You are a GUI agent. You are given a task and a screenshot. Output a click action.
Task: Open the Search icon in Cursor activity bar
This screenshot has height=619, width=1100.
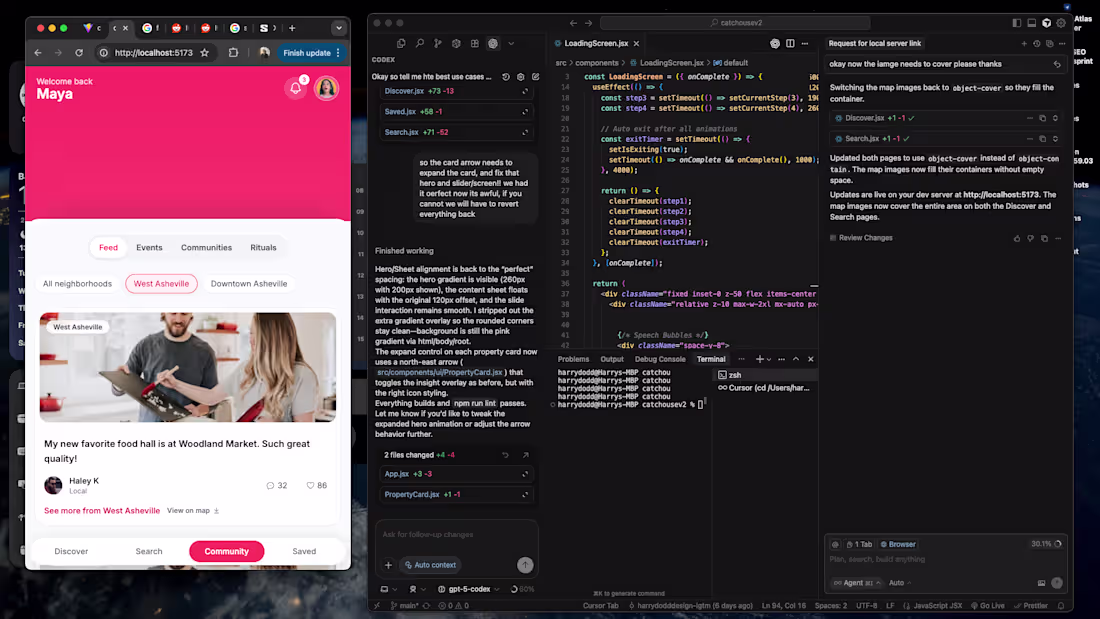coord(420,44)
